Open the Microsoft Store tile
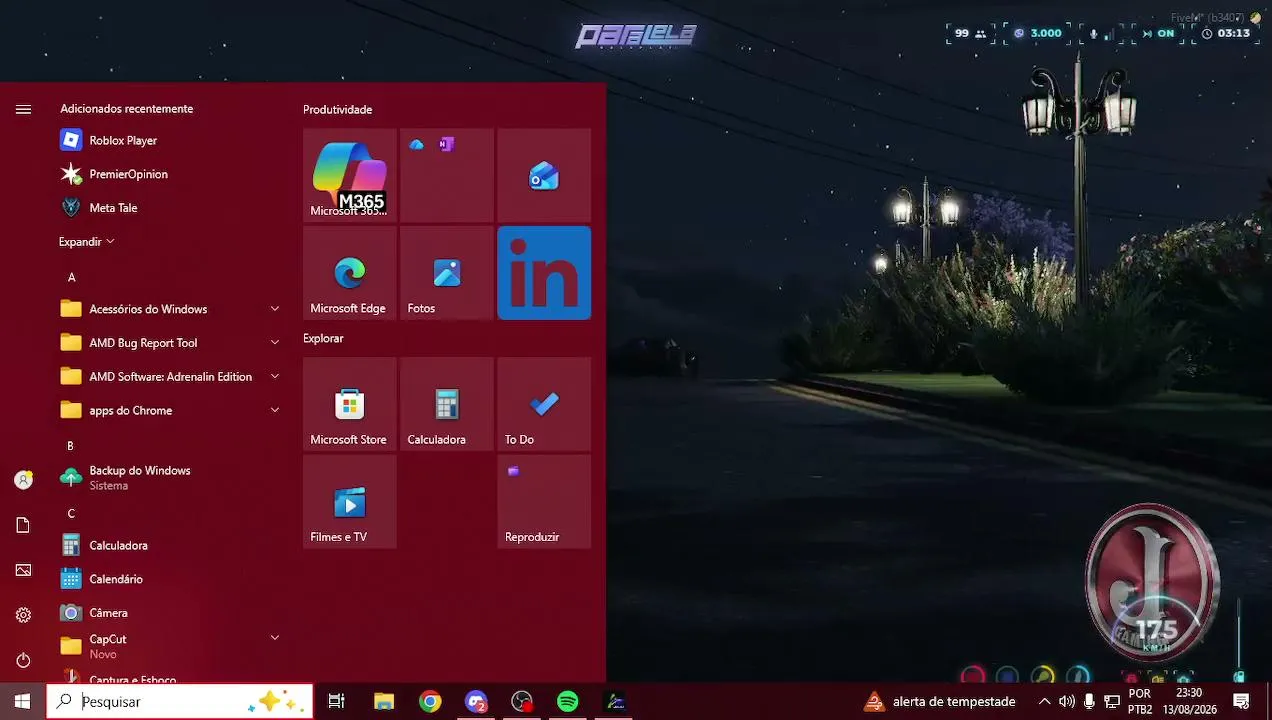The height and width of the screenshot is (720, 1272). [x=349, y=404]
